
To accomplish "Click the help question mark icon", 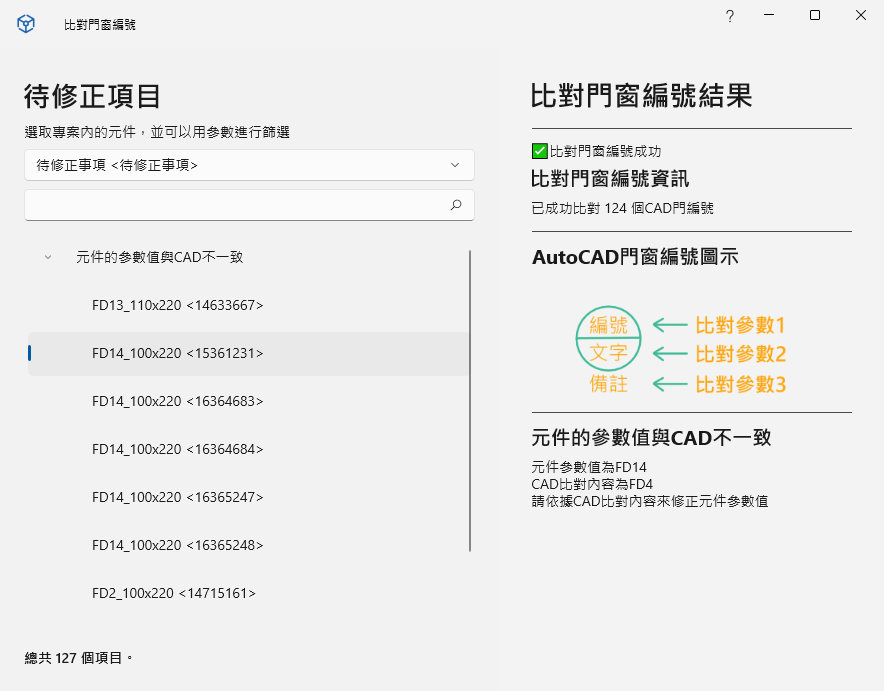I will 730,16.
